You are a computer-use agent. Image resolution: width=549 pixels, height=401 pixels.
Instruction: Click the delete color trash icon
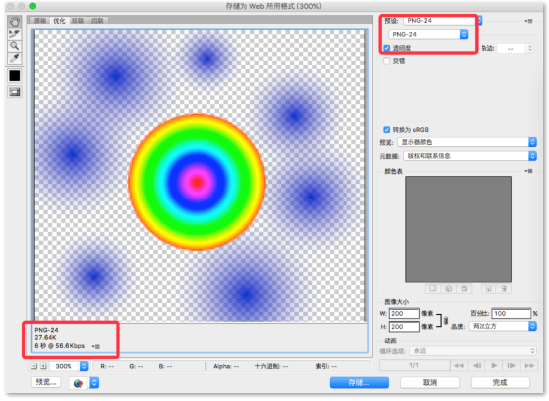click(x=504, y=289)
